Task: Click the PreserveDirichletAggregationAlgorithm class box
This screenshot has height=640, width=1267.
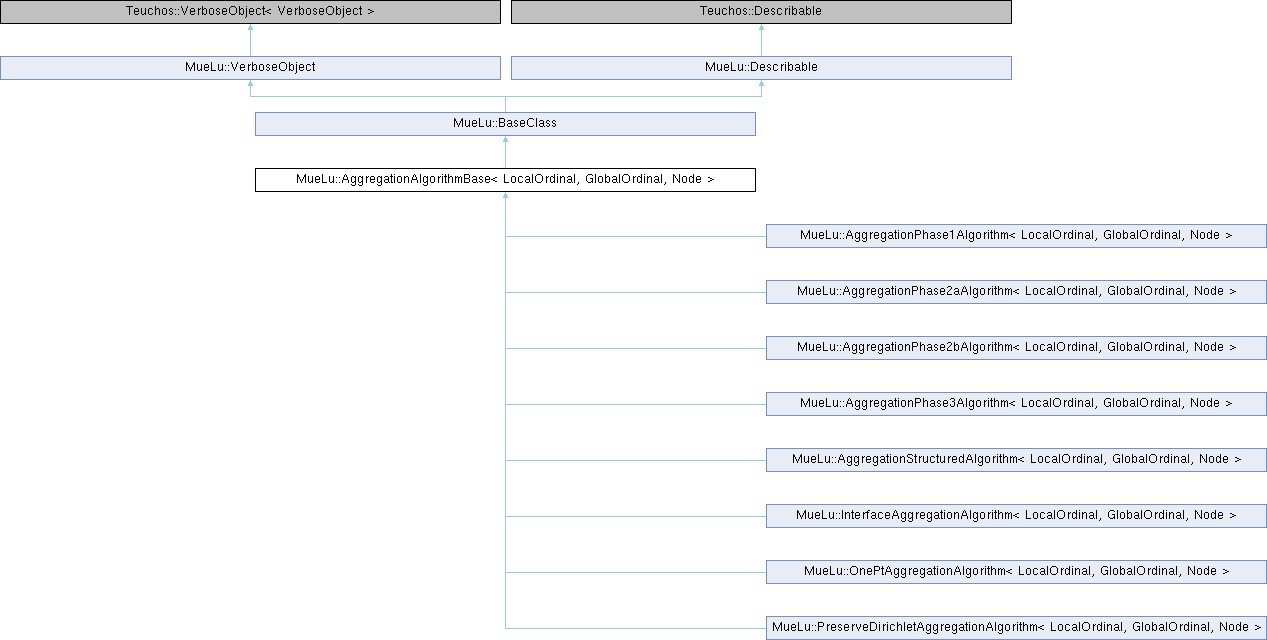Action: (1016, 627)
